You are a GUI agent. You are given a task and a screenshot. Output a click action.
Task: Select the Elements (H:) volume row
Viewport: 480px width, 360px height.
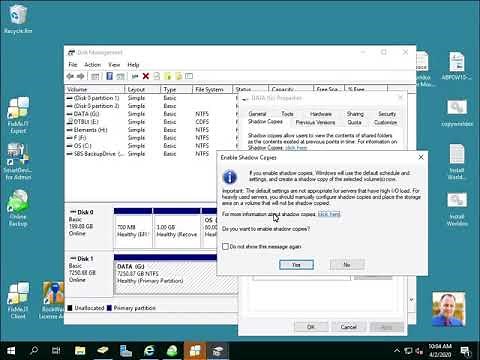point(150,130)
